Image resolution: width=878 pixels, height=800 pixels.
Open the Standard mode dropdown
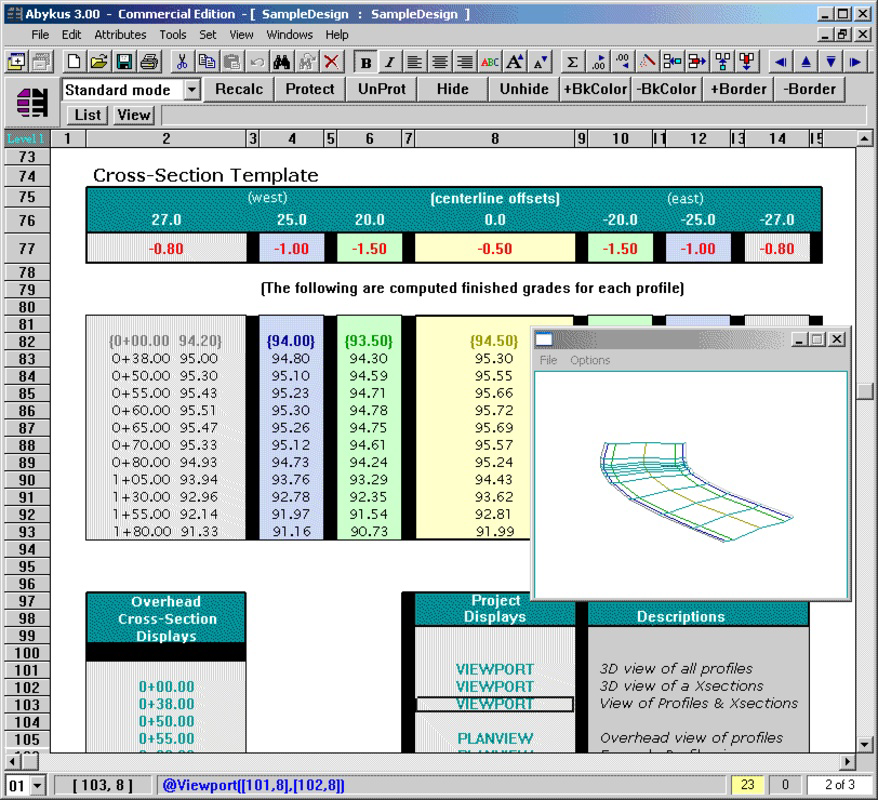pos(192,90)
